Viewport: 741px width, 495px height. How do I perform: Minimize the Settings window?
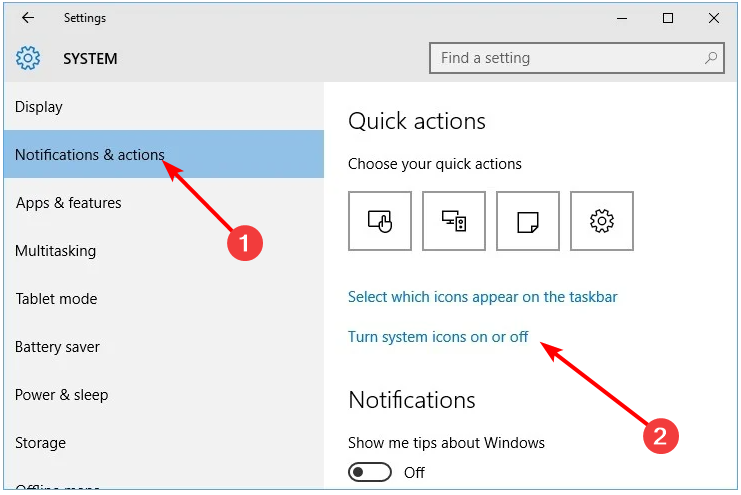click(x=622, y=18)
